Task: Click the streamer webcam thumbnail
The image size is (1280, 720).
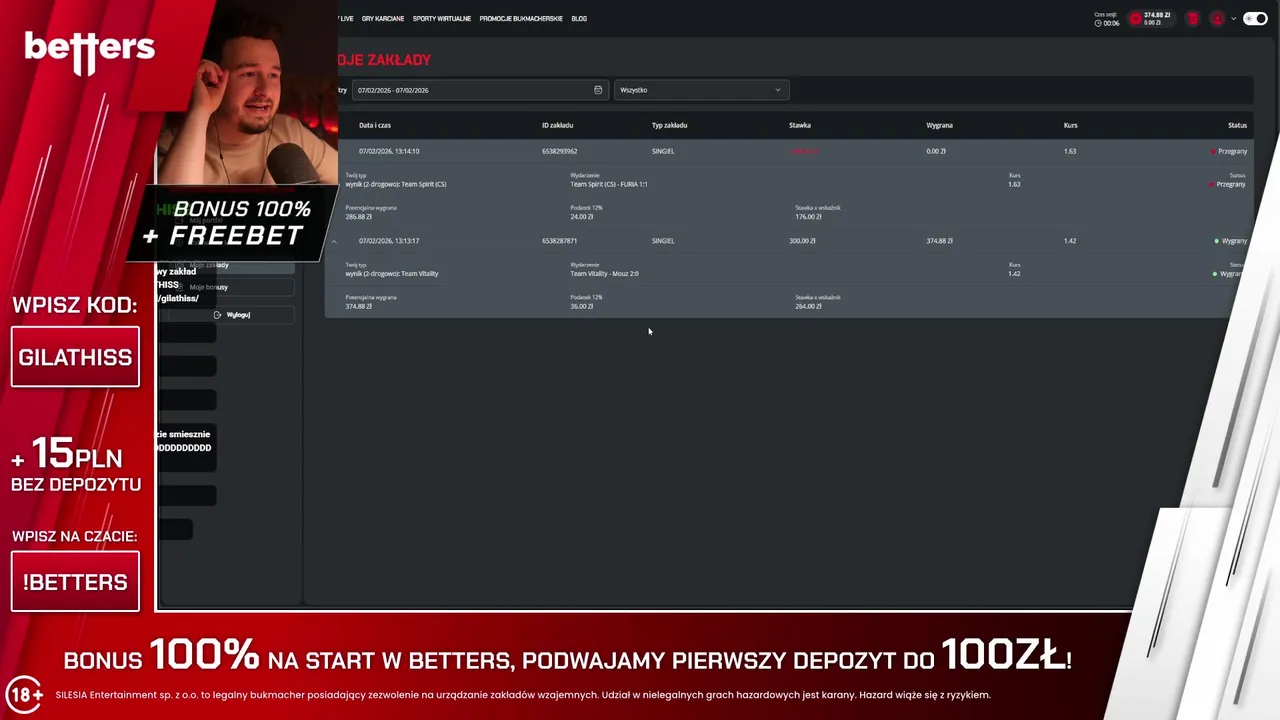Action: (x=247, y=93)
